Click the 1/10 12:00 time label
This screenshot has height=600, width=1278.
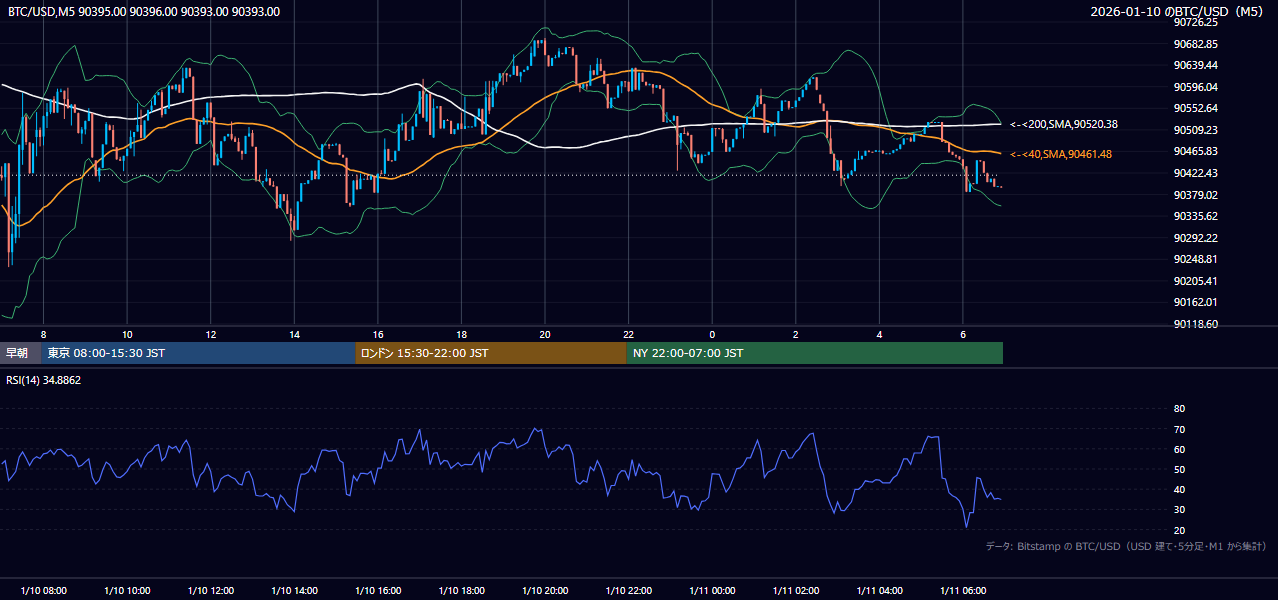tap(210, 591)
